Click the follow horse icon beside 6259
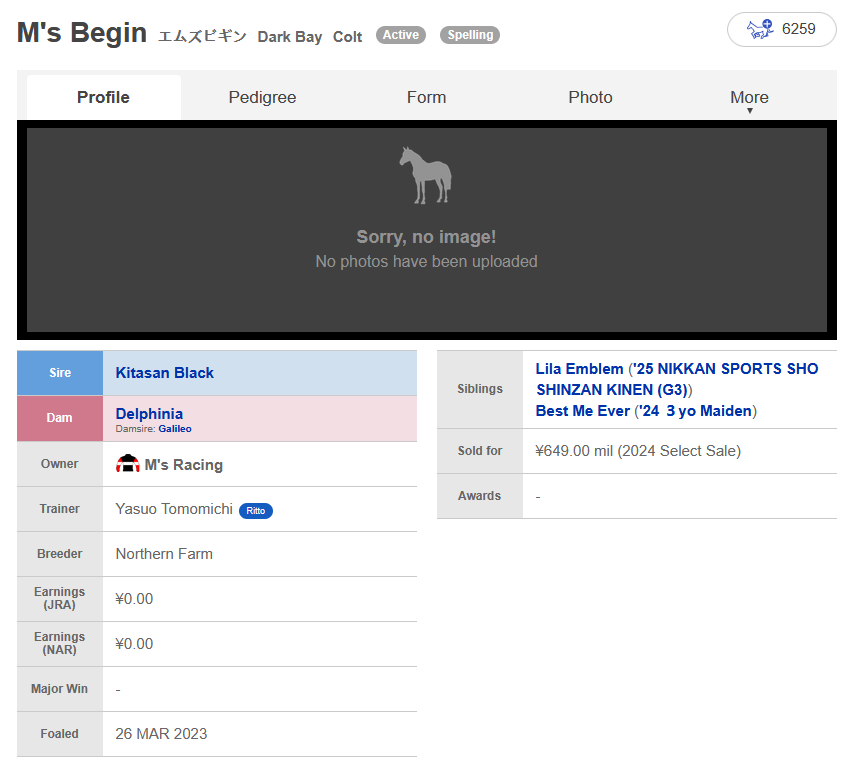This screenshot has width=847, height=769. (x=760, y=29)
